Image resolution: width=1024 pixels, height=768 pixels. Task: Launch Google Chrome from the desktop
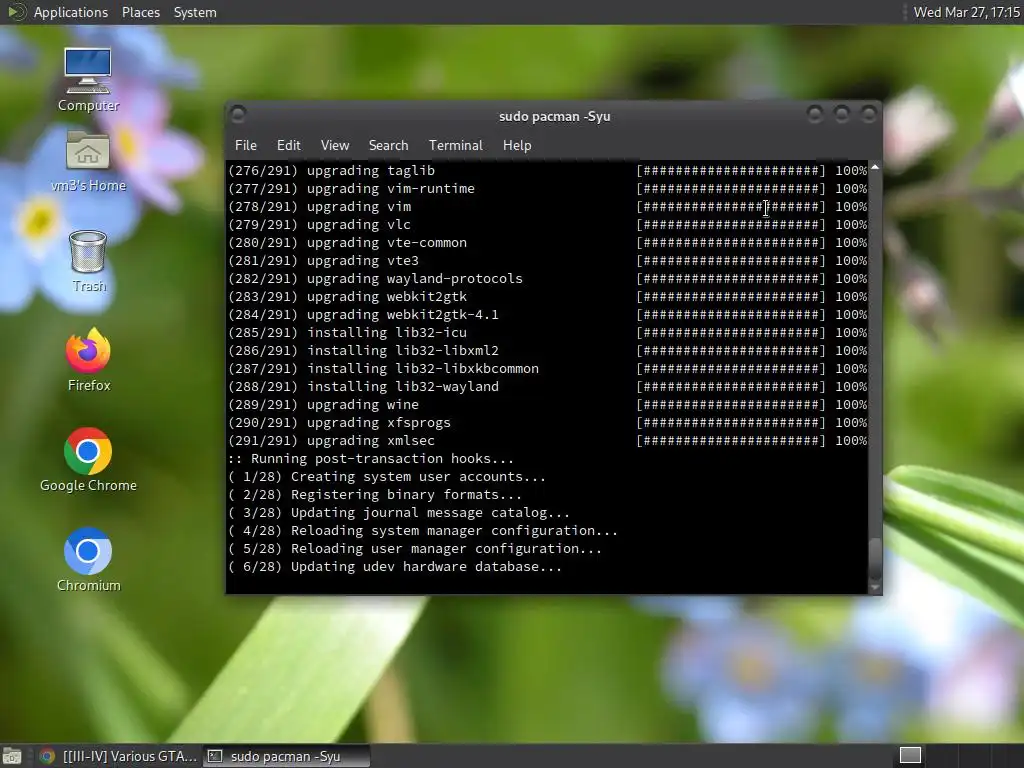pos(88,459)
